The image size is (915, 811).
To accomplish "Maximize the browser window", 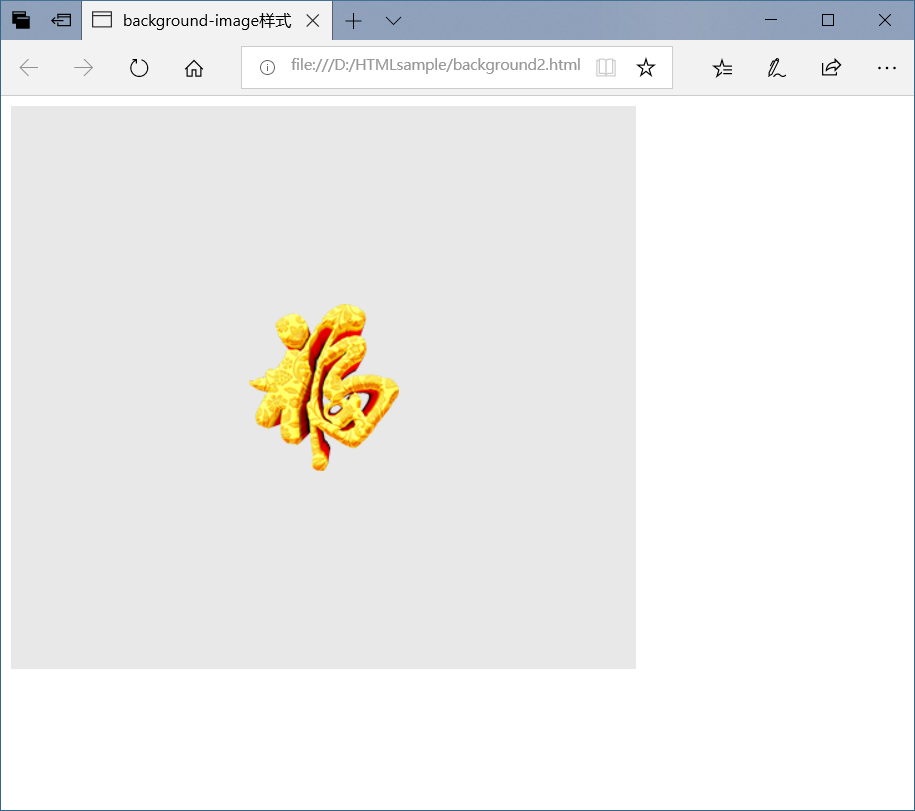I will tap(827, 20).
